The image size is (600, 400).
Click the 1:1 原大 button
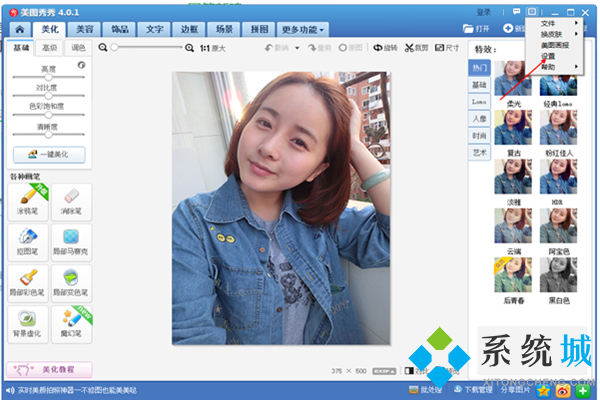[213, 48]
